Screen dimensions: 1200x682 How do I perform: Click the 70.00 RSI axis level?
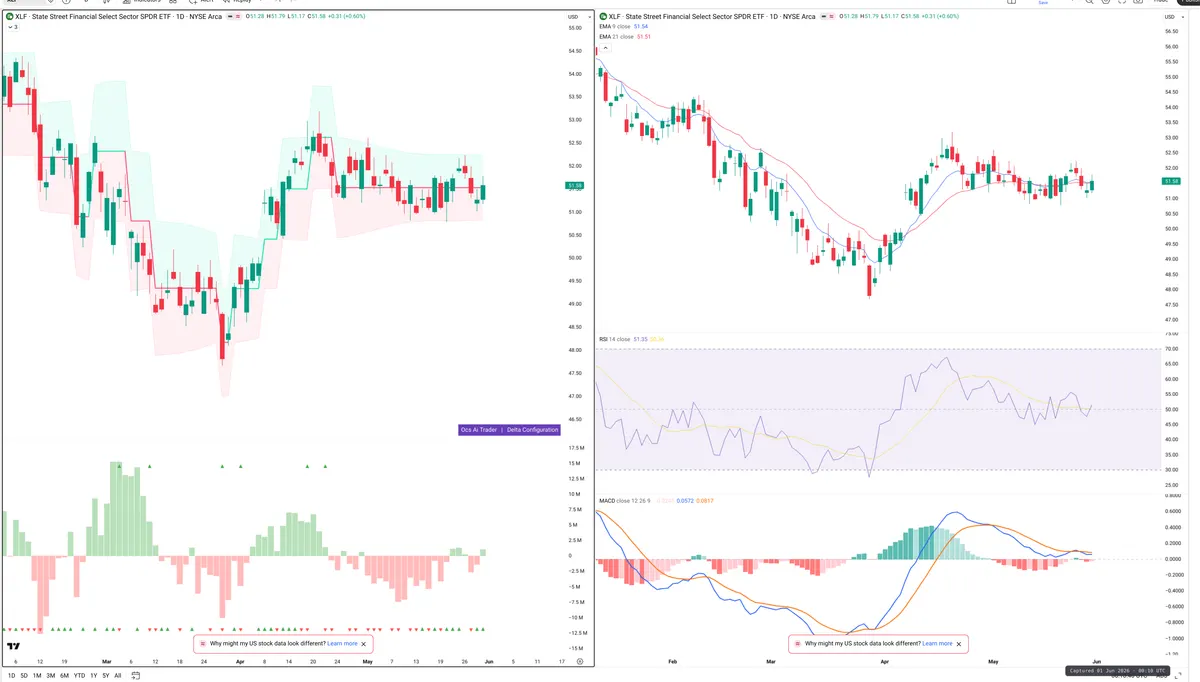[x=1173, y=349]
